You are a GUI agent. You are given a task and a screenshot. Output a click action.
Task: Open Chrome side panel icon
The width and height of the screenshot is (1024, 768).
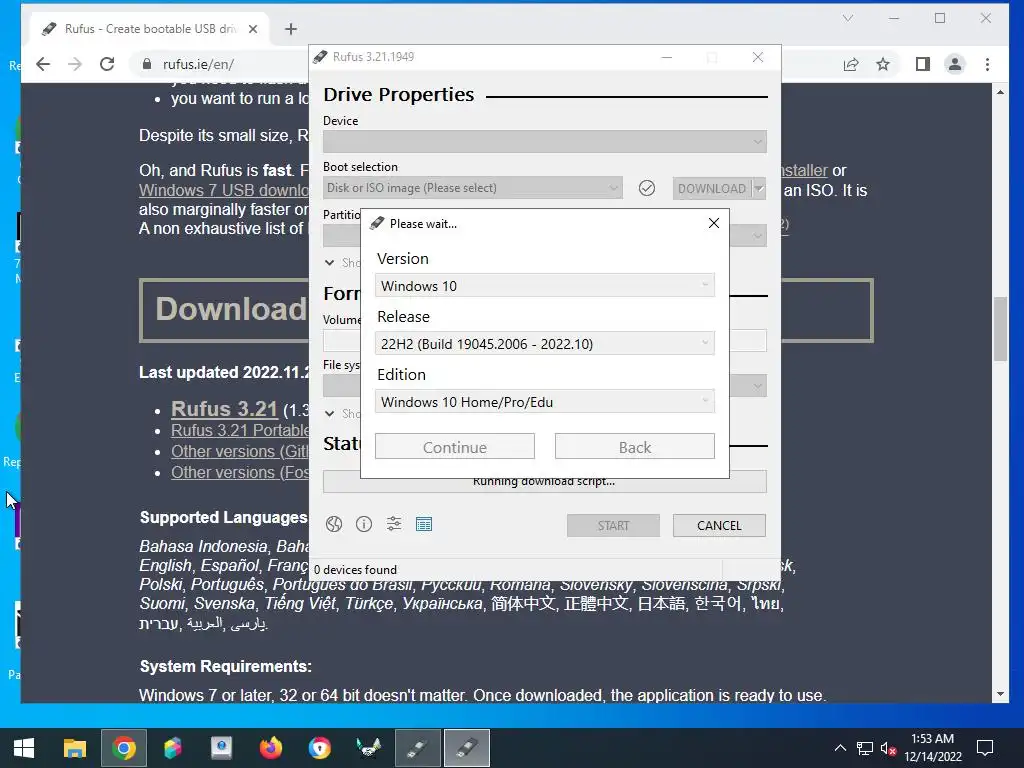pyautogui.click(x=922, y=64)
